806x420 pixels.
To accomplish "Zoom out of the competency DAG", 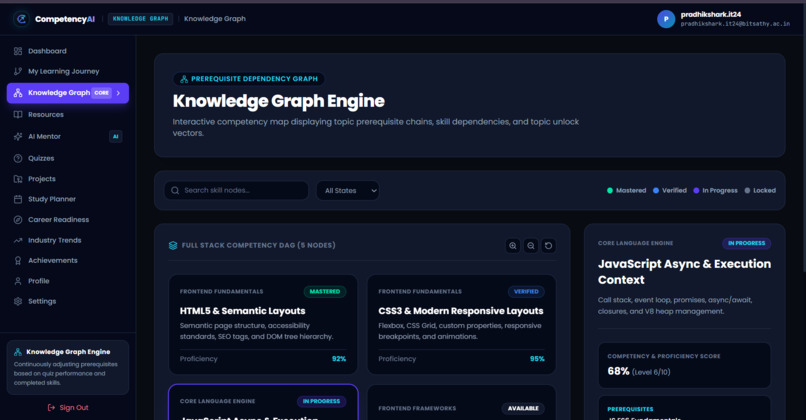I will (530, 246).
